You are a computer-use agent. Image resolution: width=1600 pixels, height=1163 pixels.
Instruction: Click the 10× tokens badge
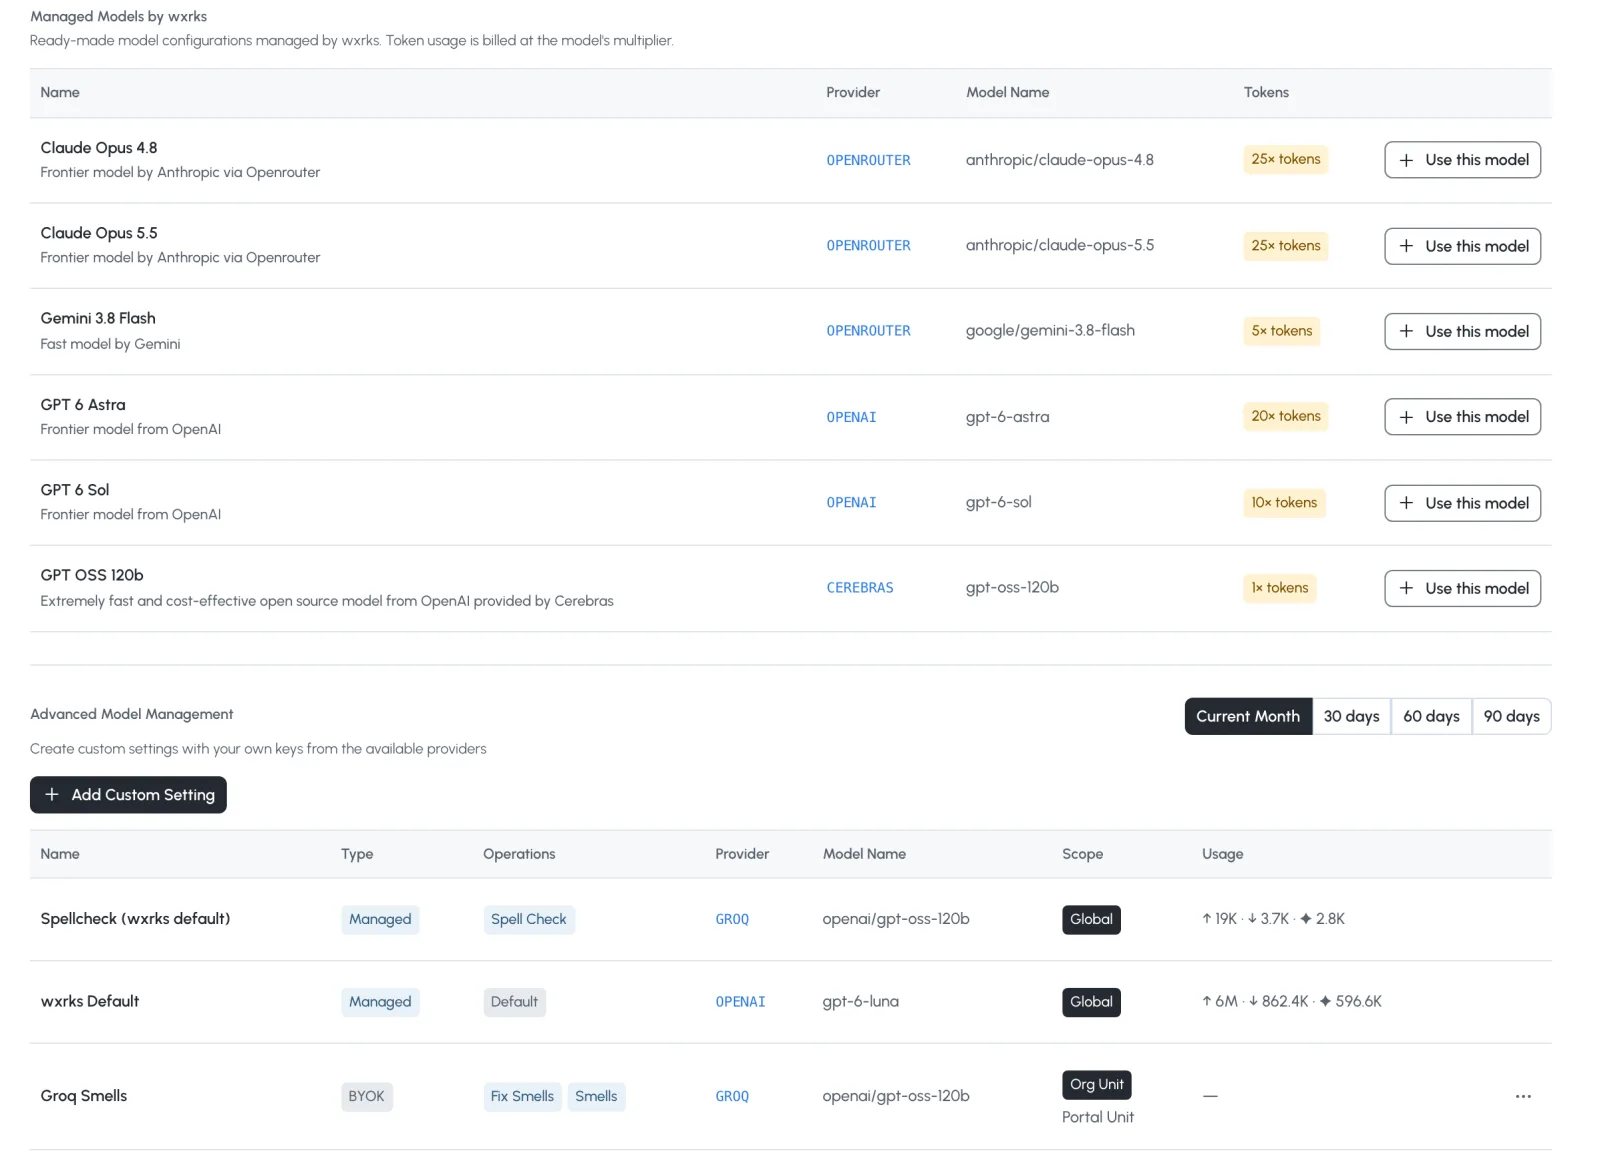1284,503
